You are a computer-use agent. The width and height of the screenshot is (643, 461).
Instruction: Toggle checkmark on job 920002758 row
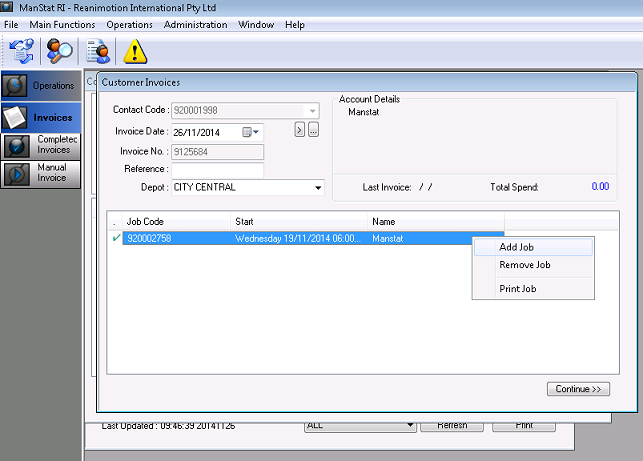(116, 239)
